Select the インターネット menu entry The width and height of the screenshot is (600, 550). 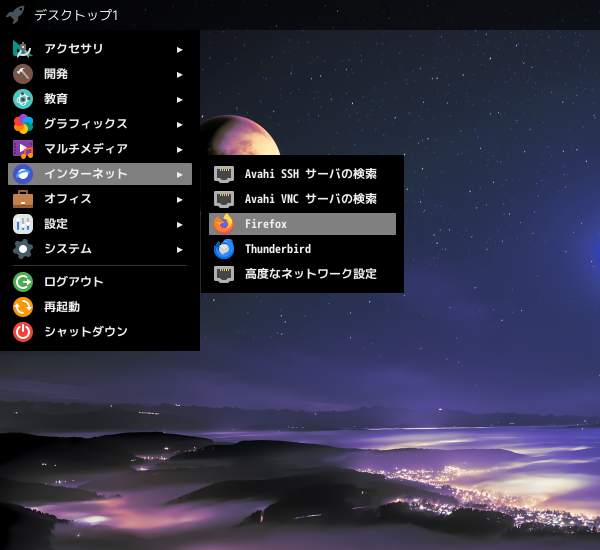click(100, 174)
